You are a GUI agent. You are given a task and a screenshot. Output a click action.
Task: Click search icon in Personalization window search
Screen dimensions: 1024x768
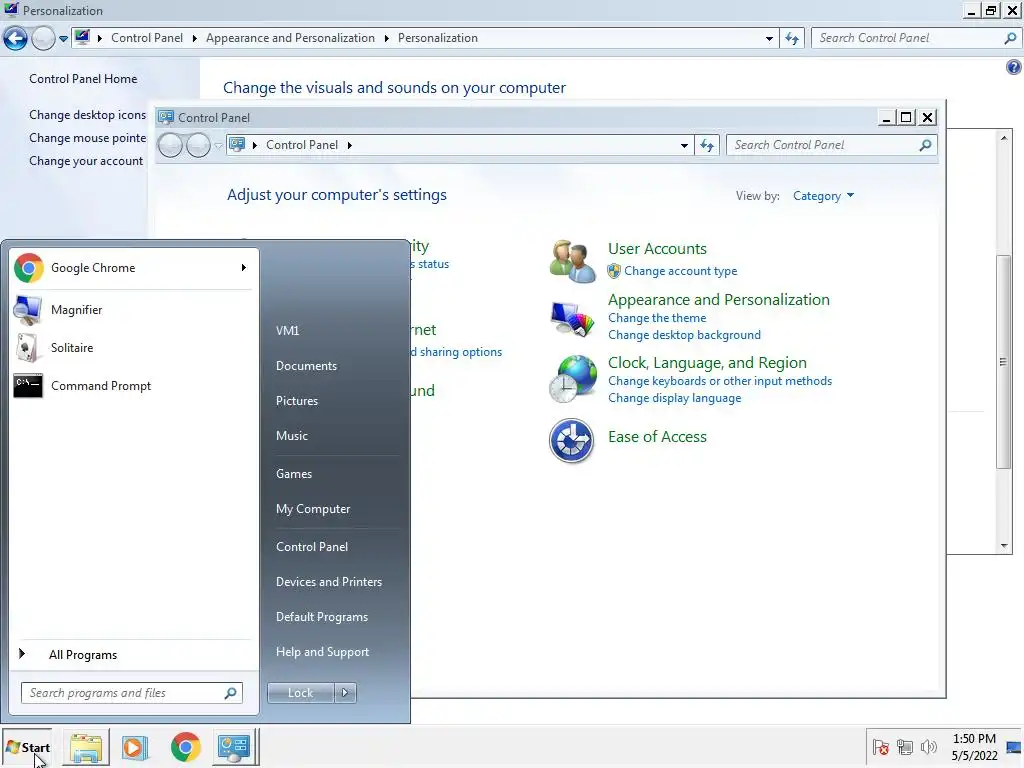1010,39
